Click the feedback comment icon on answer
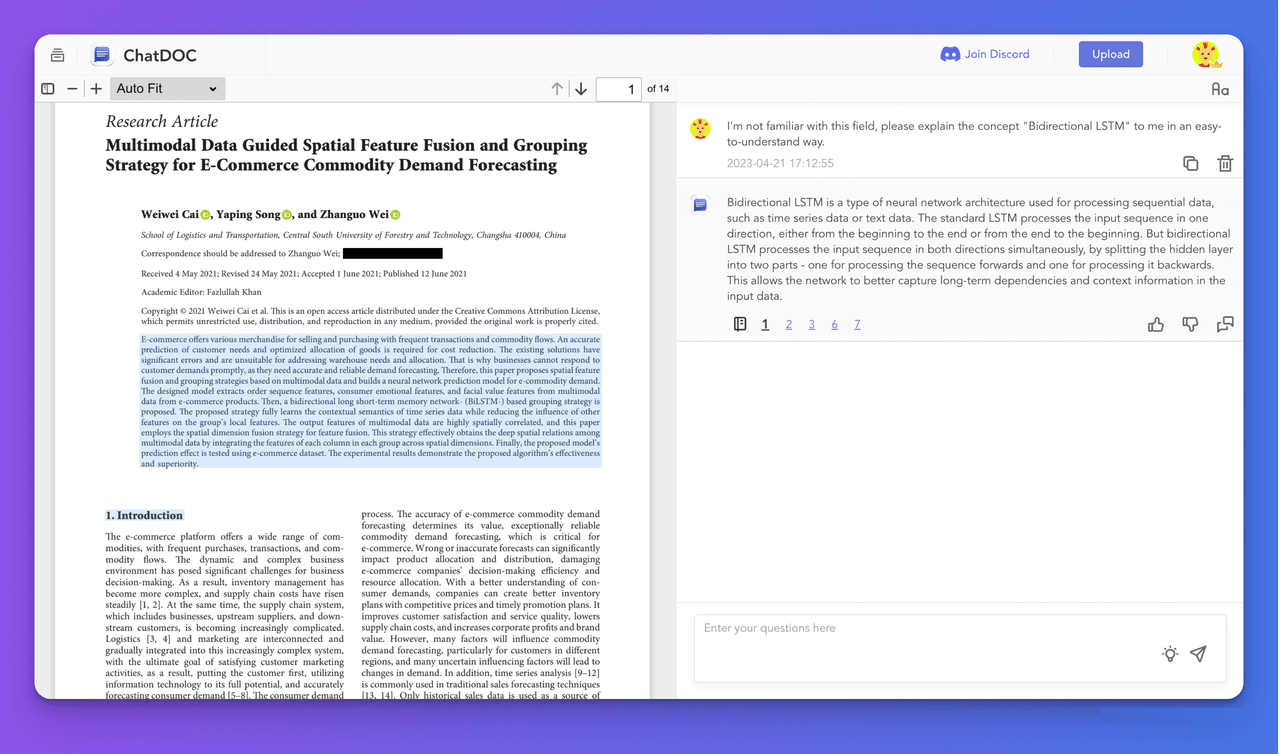This screenshot has width=1280, height=754. point(1225,324)
